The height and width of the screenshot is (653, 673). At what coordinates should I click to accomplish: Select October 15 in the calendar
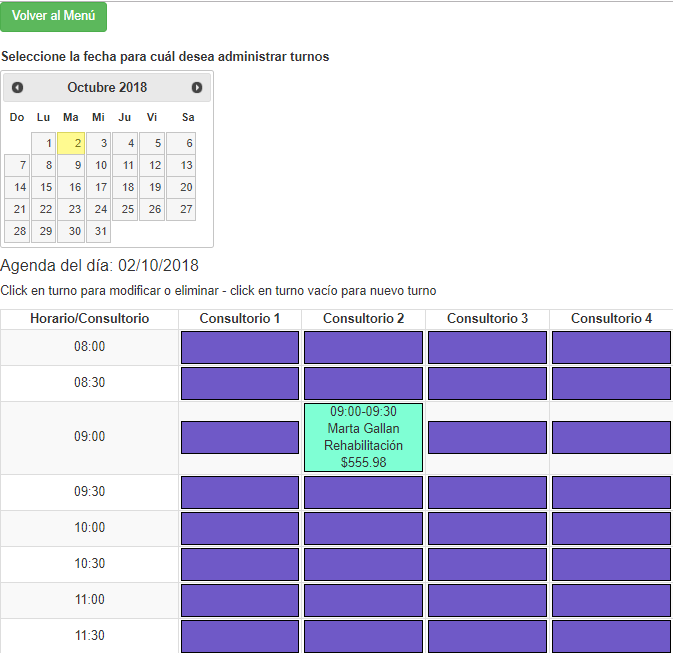tap(44, 187)
